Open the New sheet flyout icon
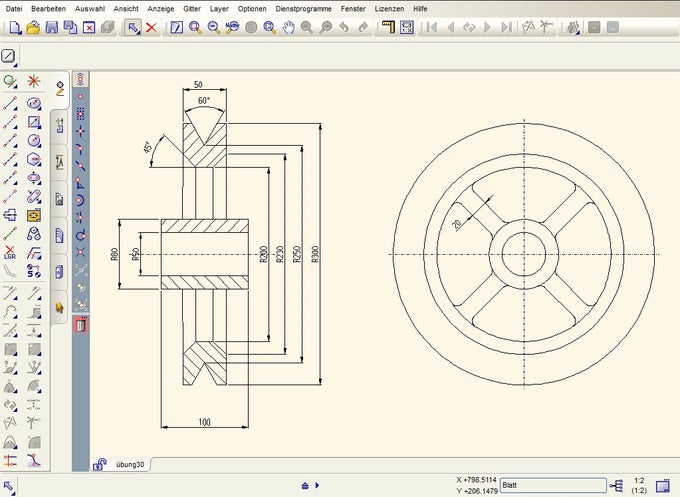Image resolution: width=680 pixels, height=497 pixels. (14, 28)
